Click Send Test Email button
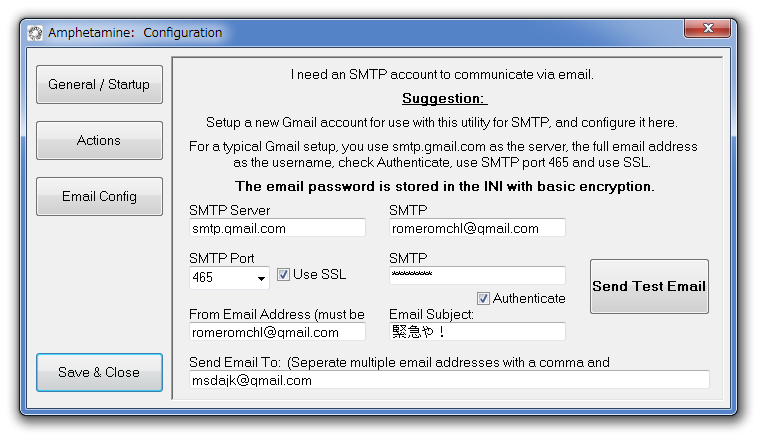 tap(649, 286)
